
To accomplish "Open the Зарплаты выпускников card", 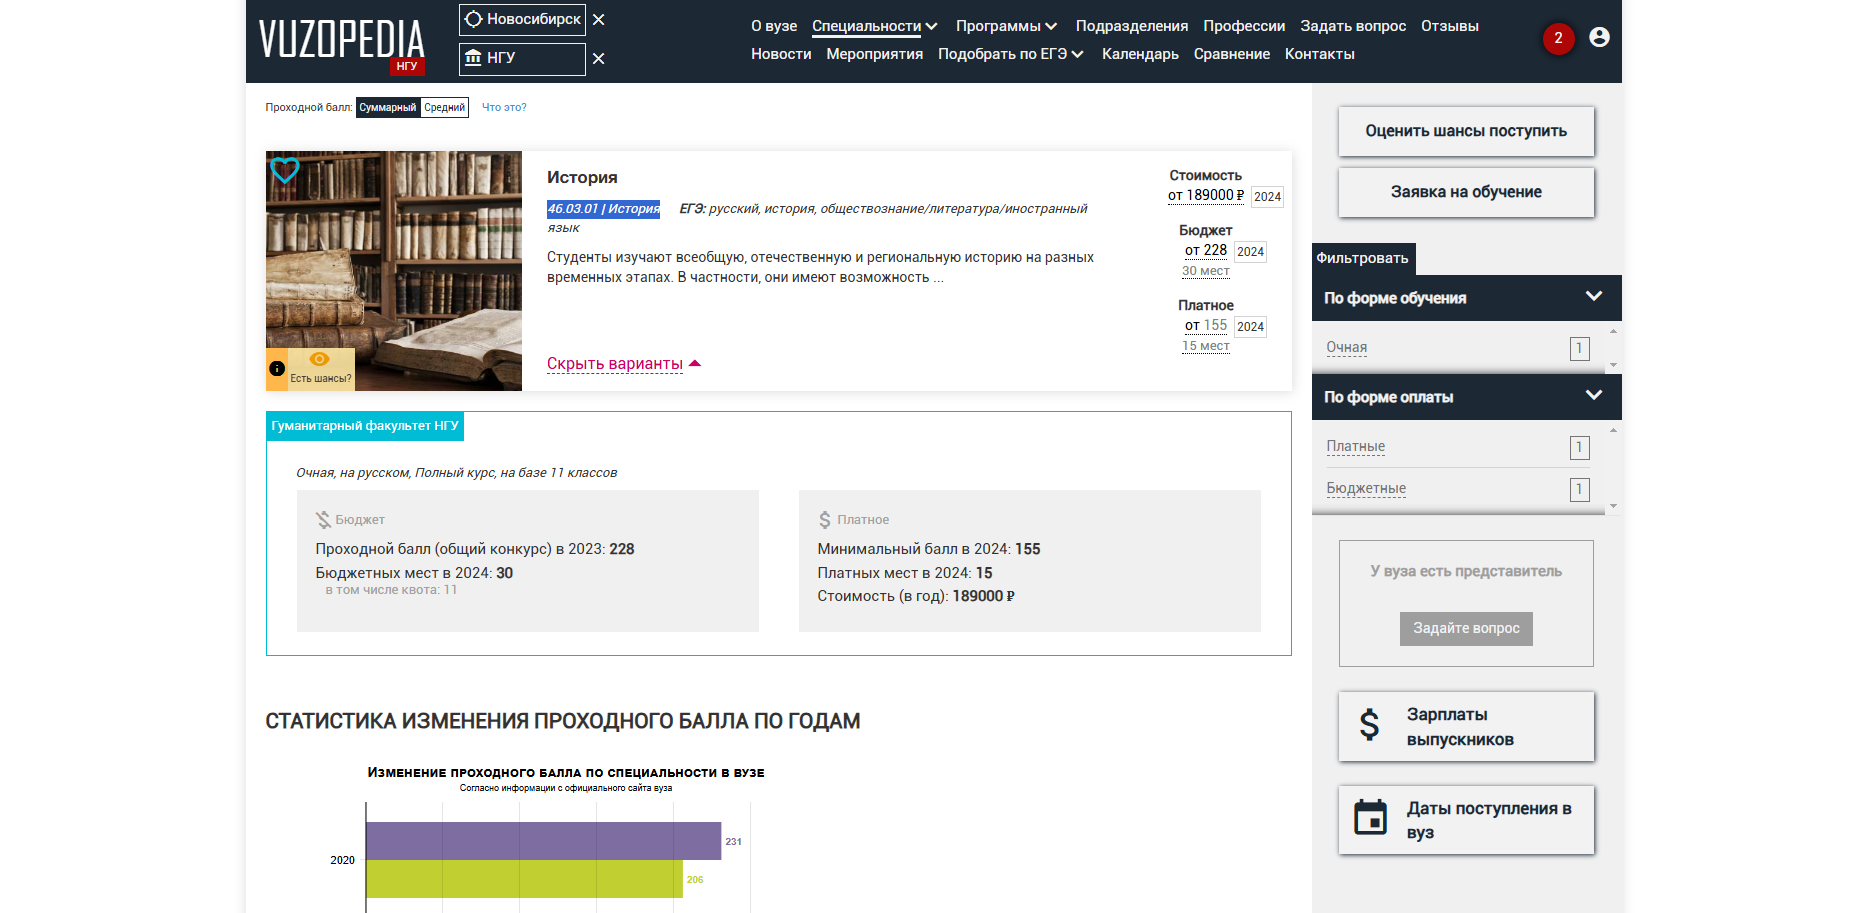I will tap(1466, 727).
